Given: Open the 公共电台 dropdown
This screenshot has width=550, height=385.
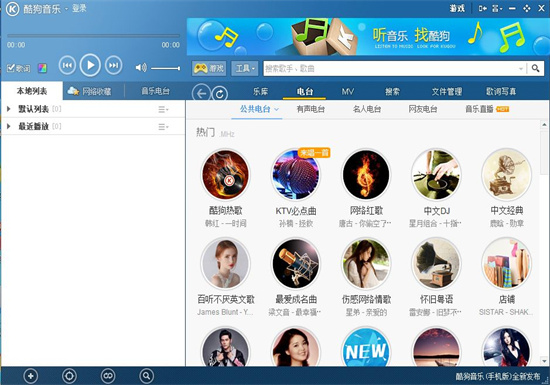Looking at the screenshot, I should pyautogui.click(x=259, y=109).
